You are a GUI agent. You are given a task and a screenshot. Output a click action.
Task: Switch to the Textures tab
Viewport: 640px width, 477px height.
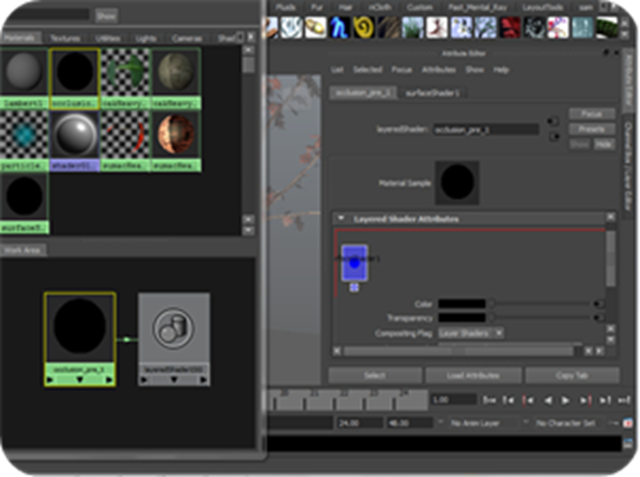click(x=66, y=38)
